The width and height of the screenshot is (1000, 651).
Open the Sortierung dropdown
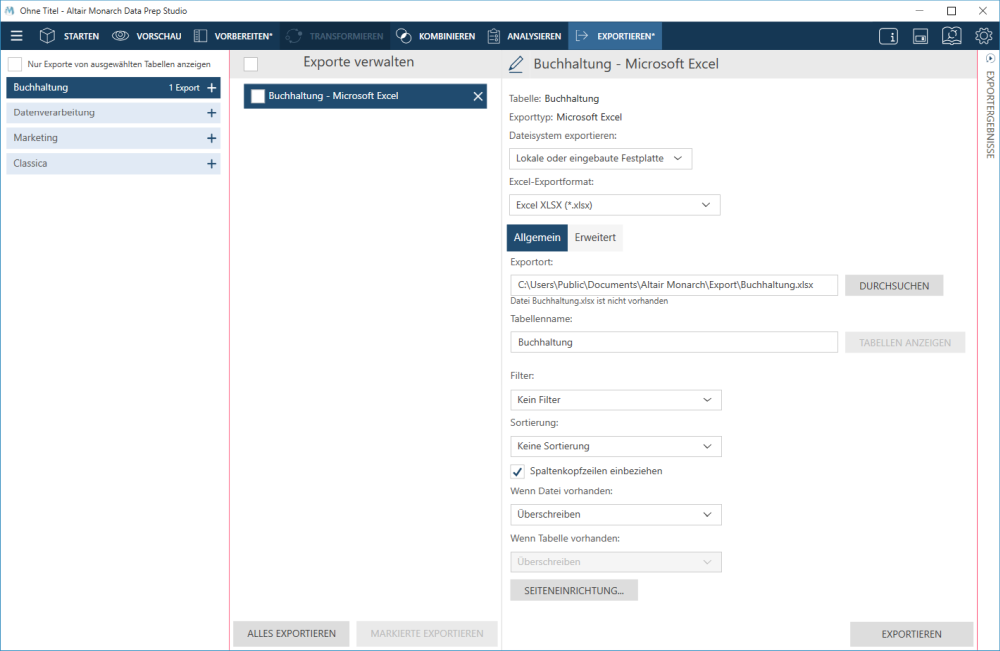616,446
